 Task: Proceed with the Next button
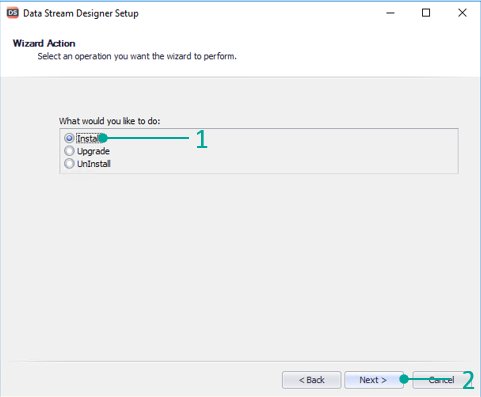pos(373,380)
